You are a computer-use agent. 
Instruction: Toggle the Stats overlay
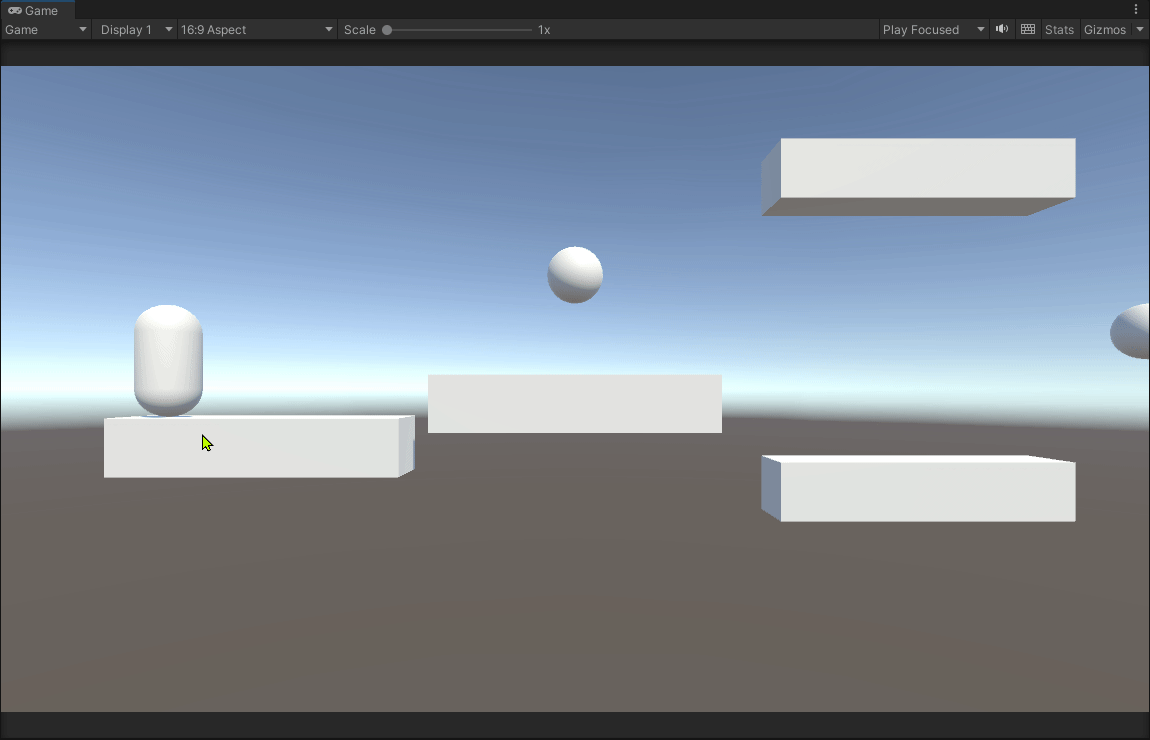point(1059,29)
